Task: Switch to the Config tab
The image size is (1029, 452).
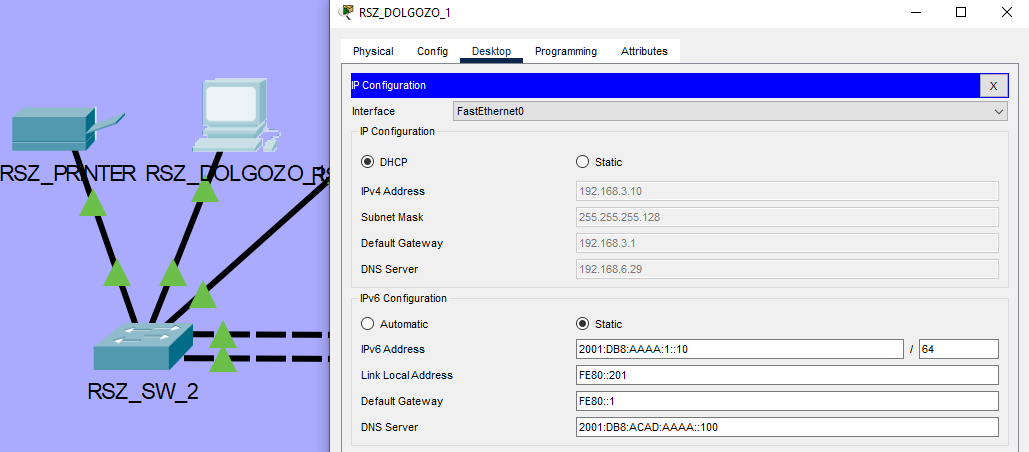Action: (432, 51)
